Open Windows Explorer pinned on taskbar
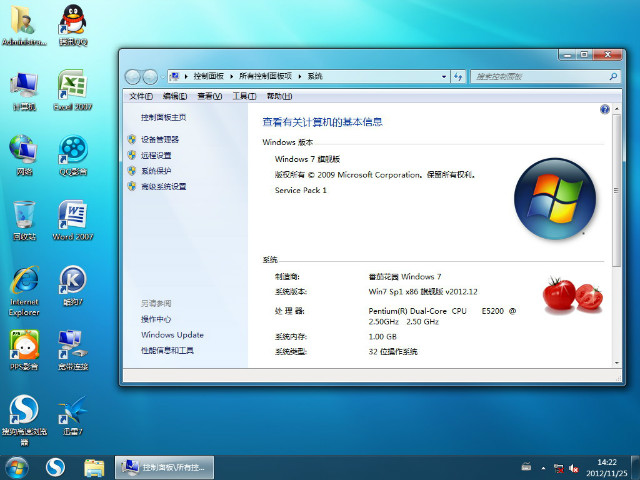This screenshot has width=640, height=480. click(94, 468)
